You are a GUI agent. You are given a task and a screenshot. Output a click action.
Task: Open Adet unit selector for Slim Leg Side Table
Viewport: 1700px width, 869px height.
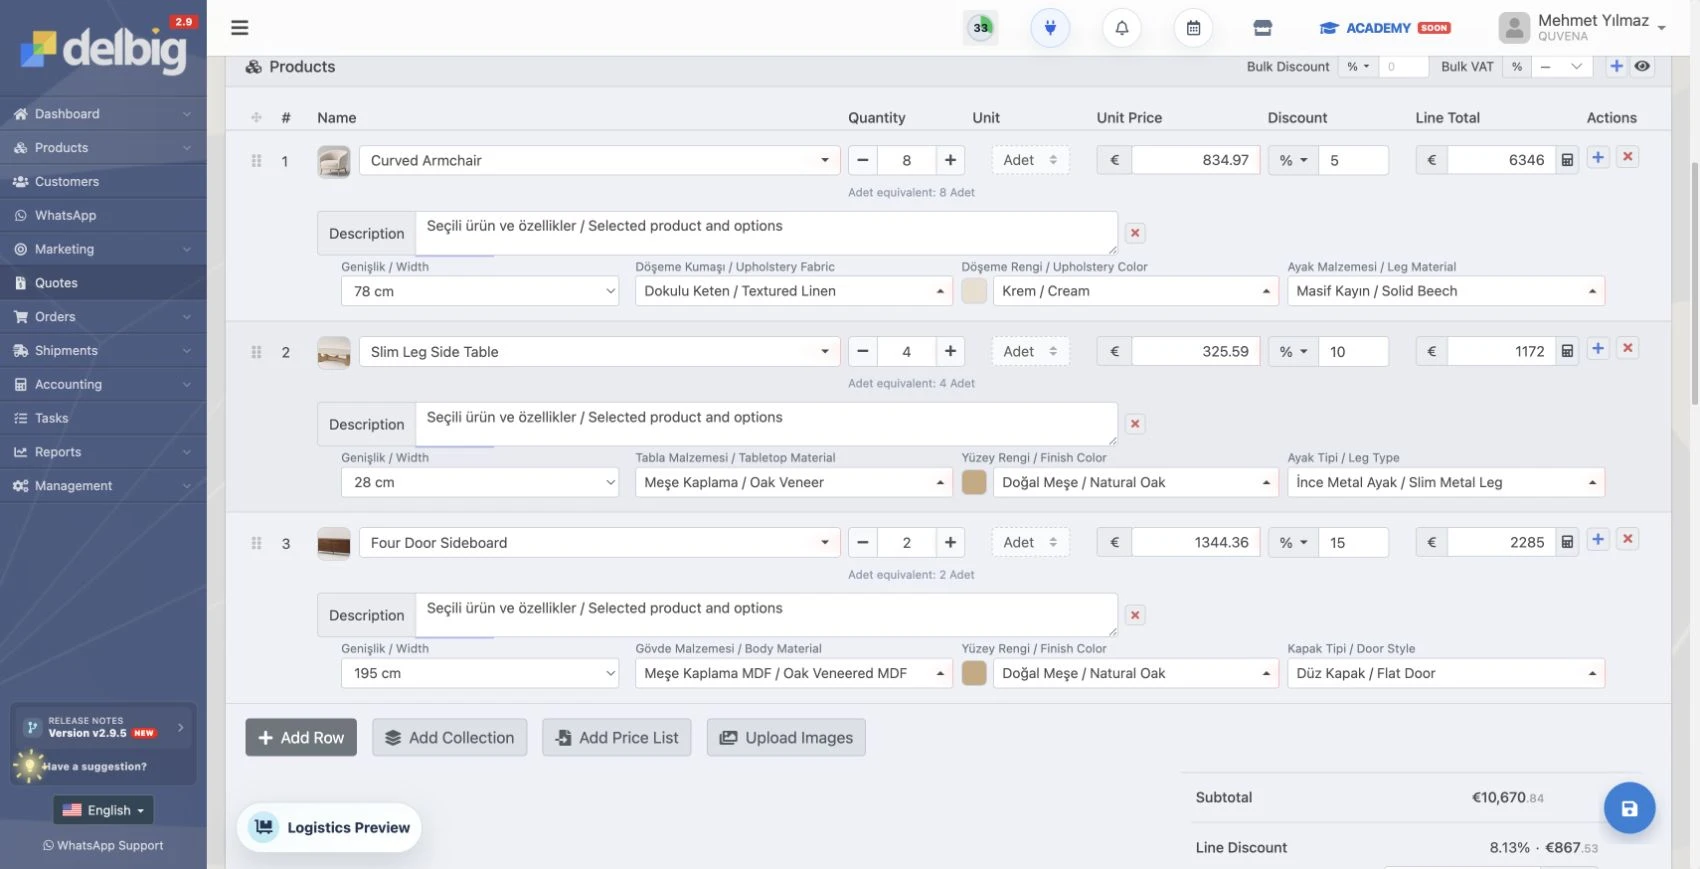click(x=1030, y=351)
